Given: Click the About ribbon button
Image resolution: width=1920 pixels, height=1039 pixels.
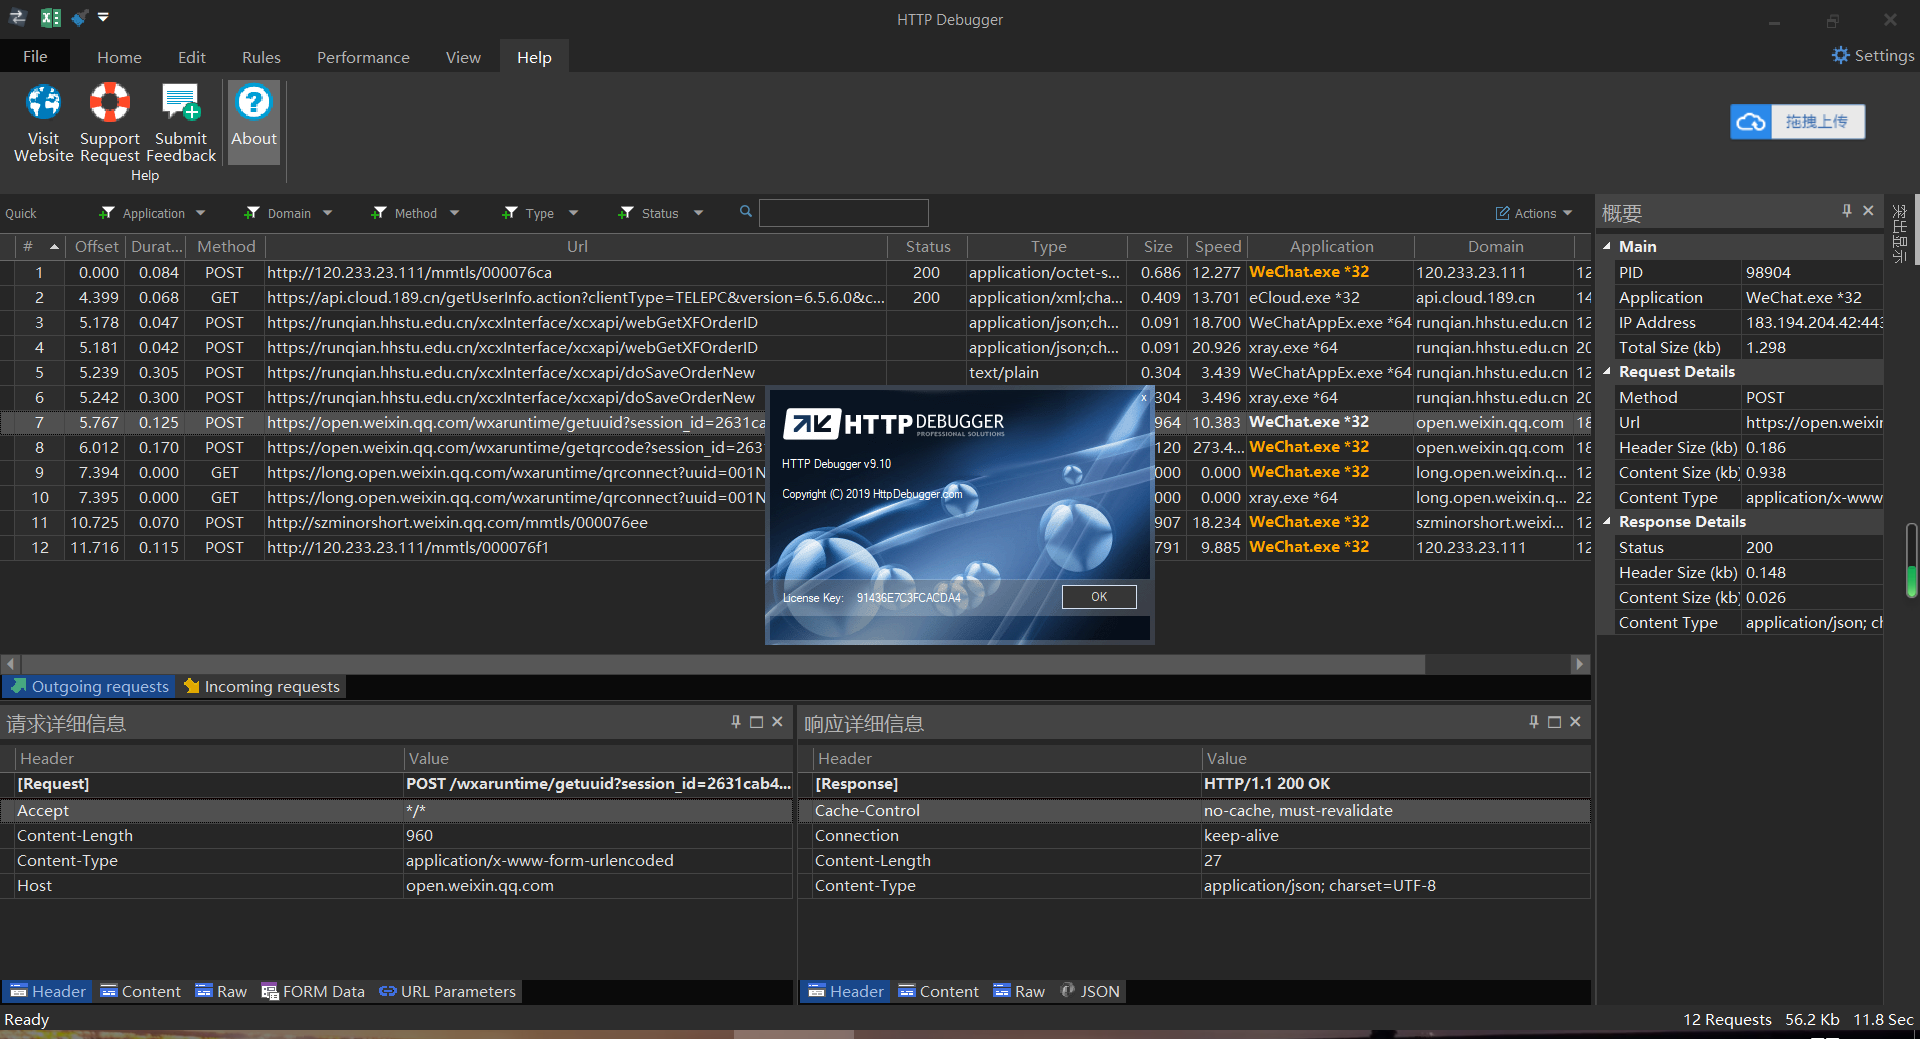Looking at the screenshot, I should pos(254,121).
